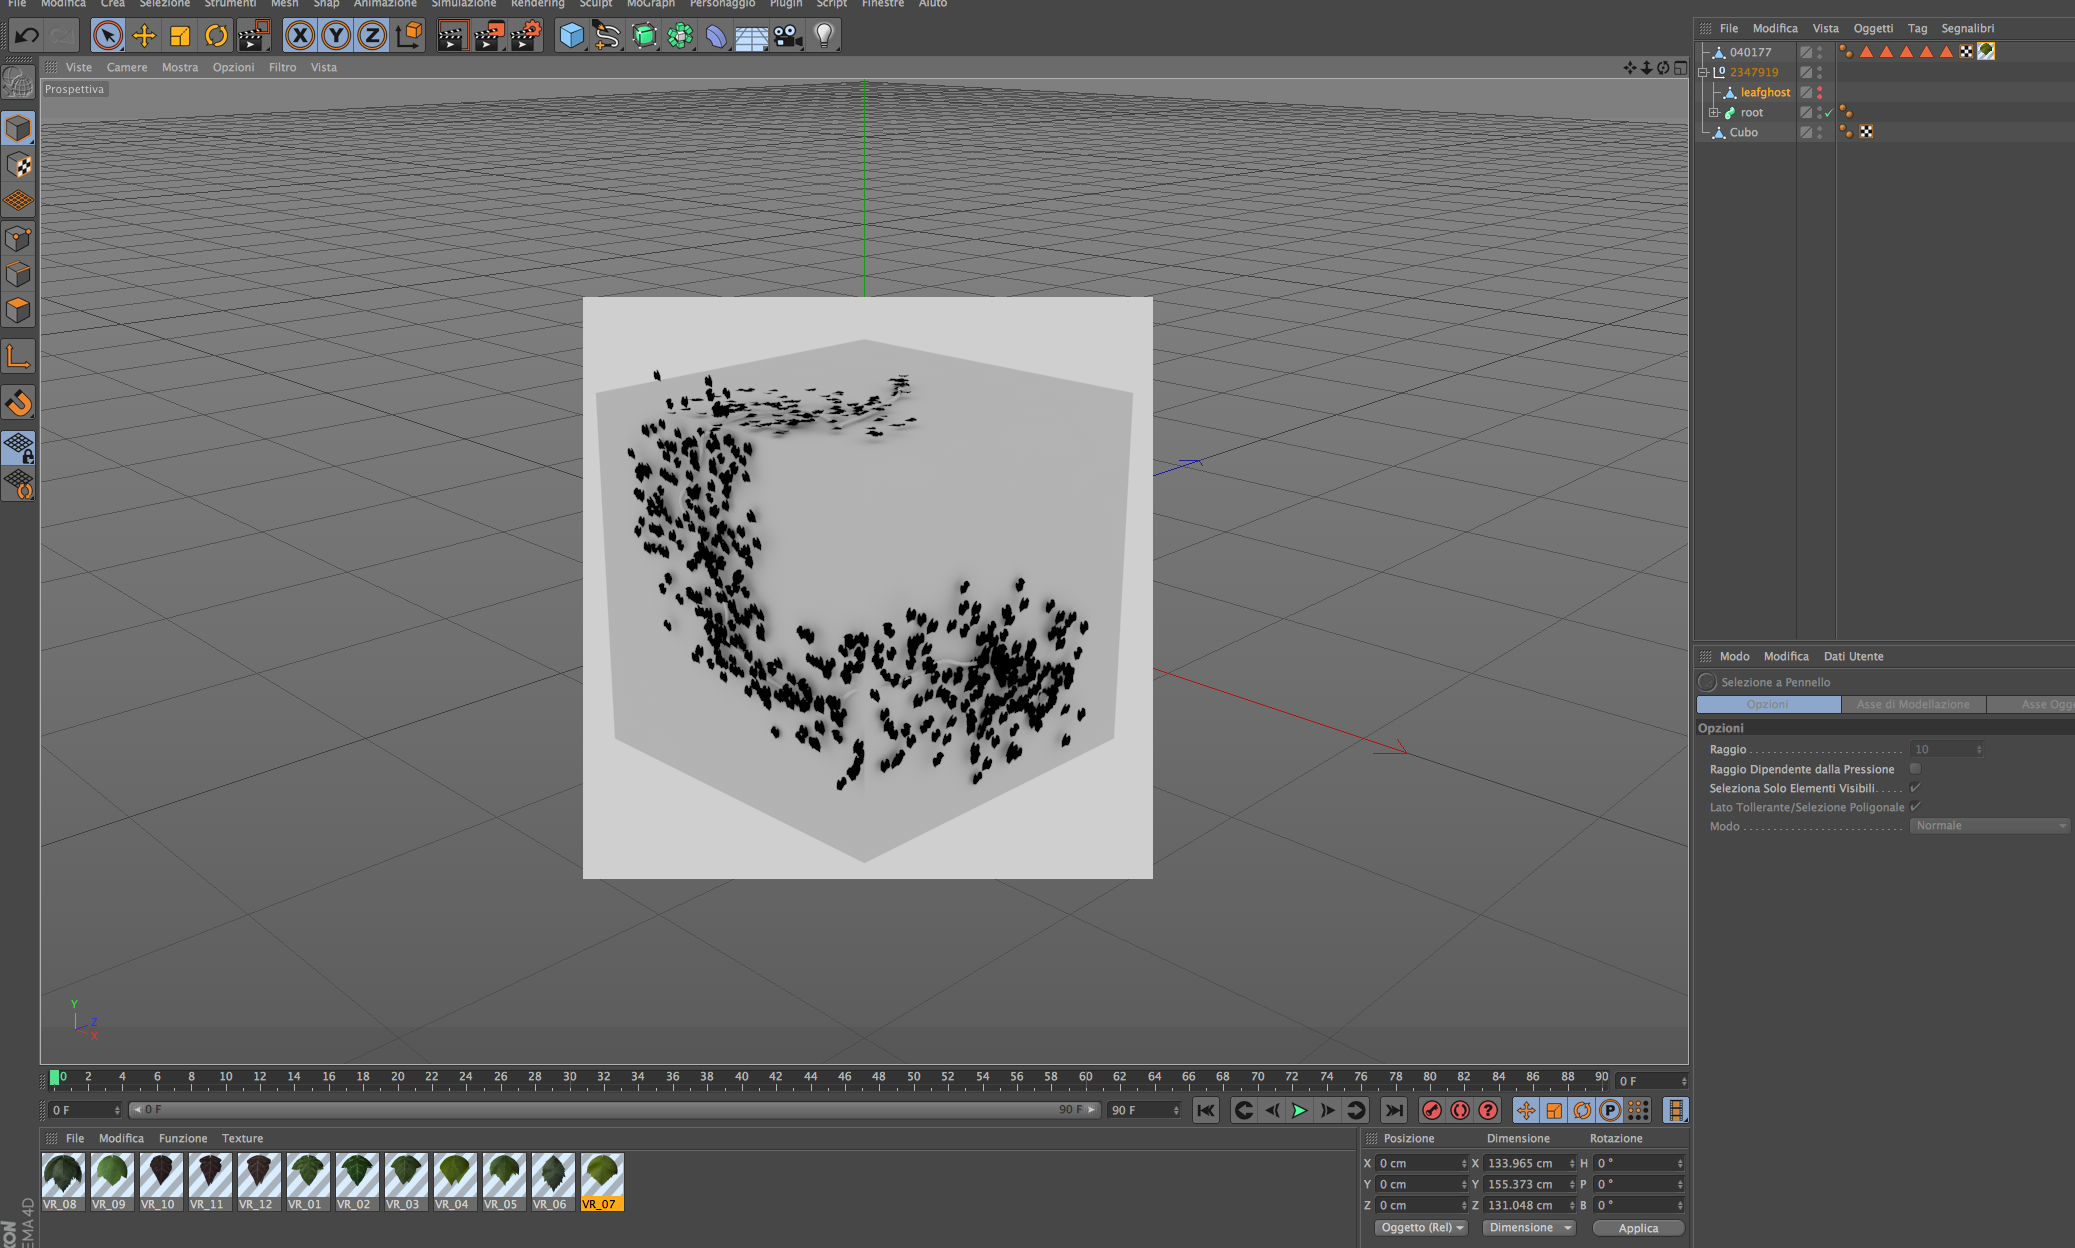Select the Move tool in the toolbar
Viewport: 2075px width, 1248px height.
pyautogui.click(x=144, y=36)
